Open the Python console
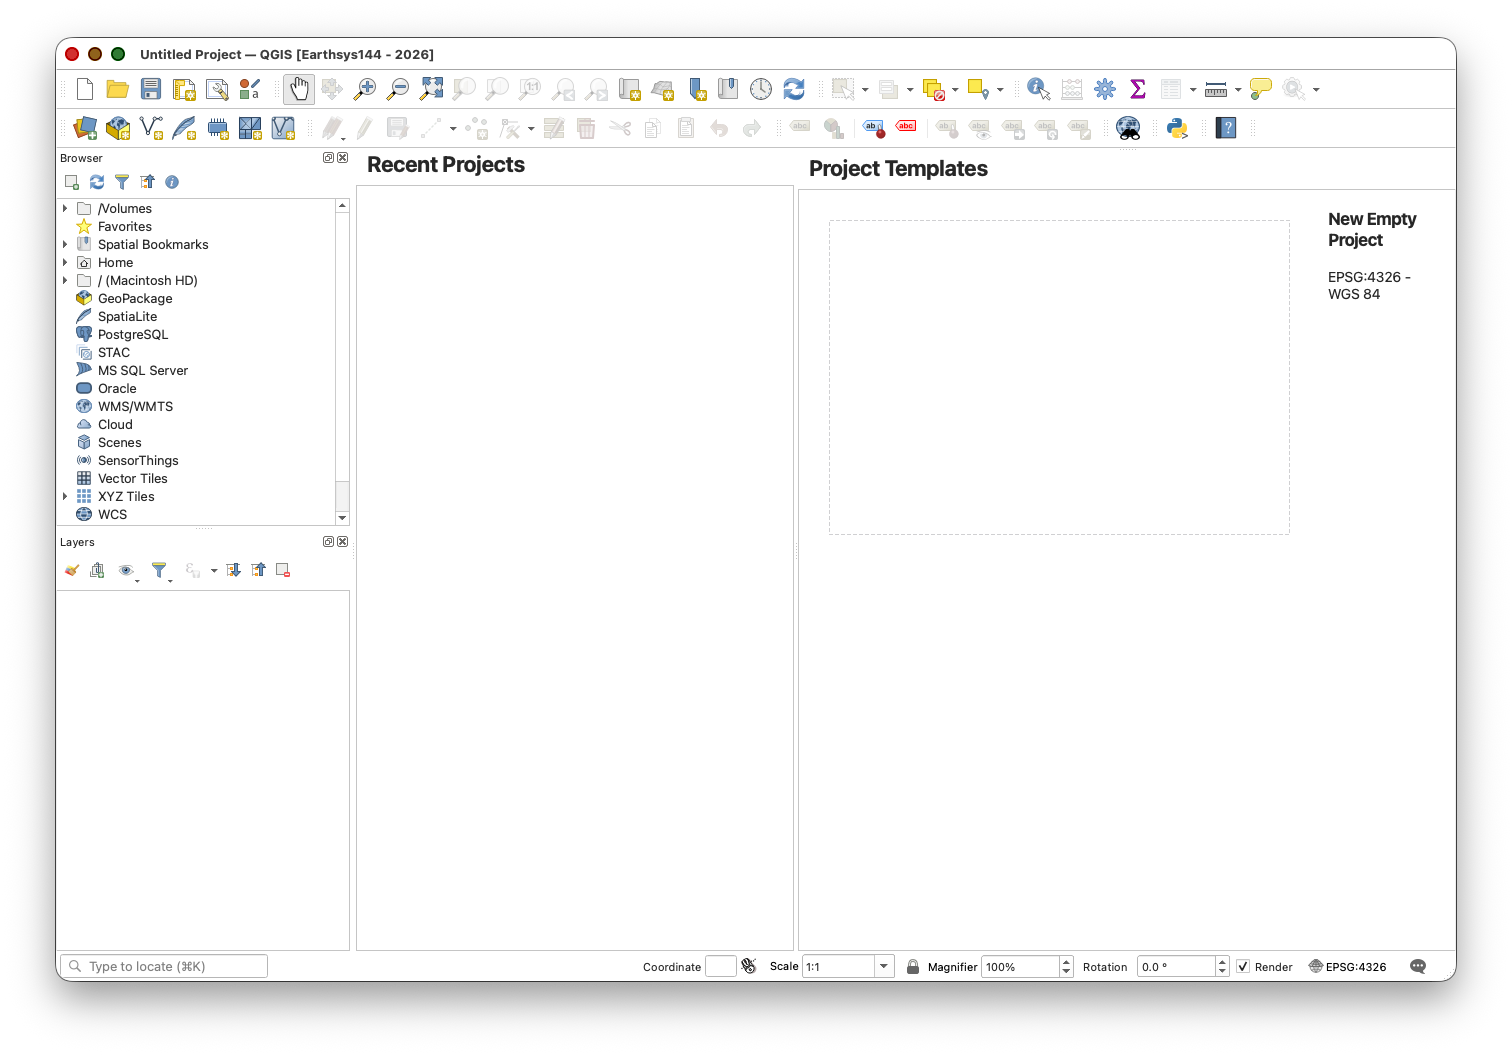Image resolution: width=1512 pixels, height=1055 pixels. point(1177,128)
